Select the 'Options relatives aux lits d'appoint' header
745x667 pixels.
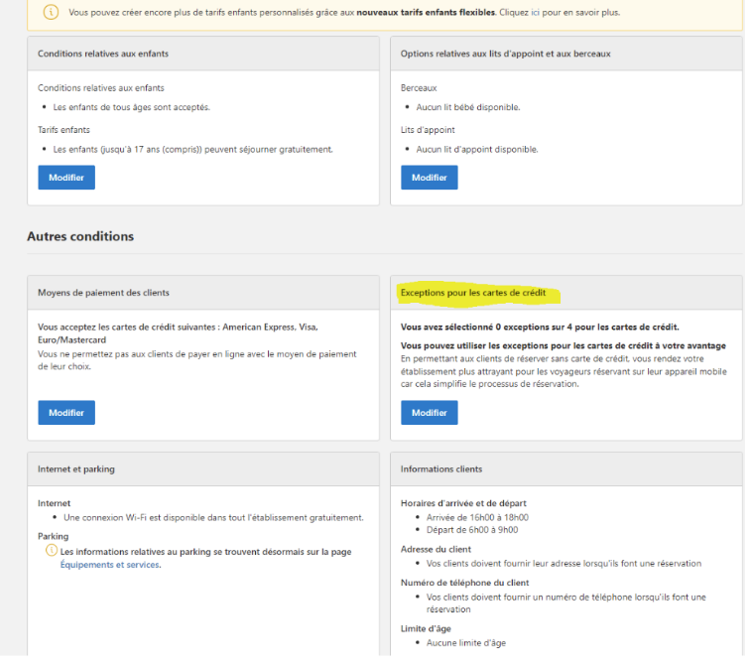pos(505,53)
